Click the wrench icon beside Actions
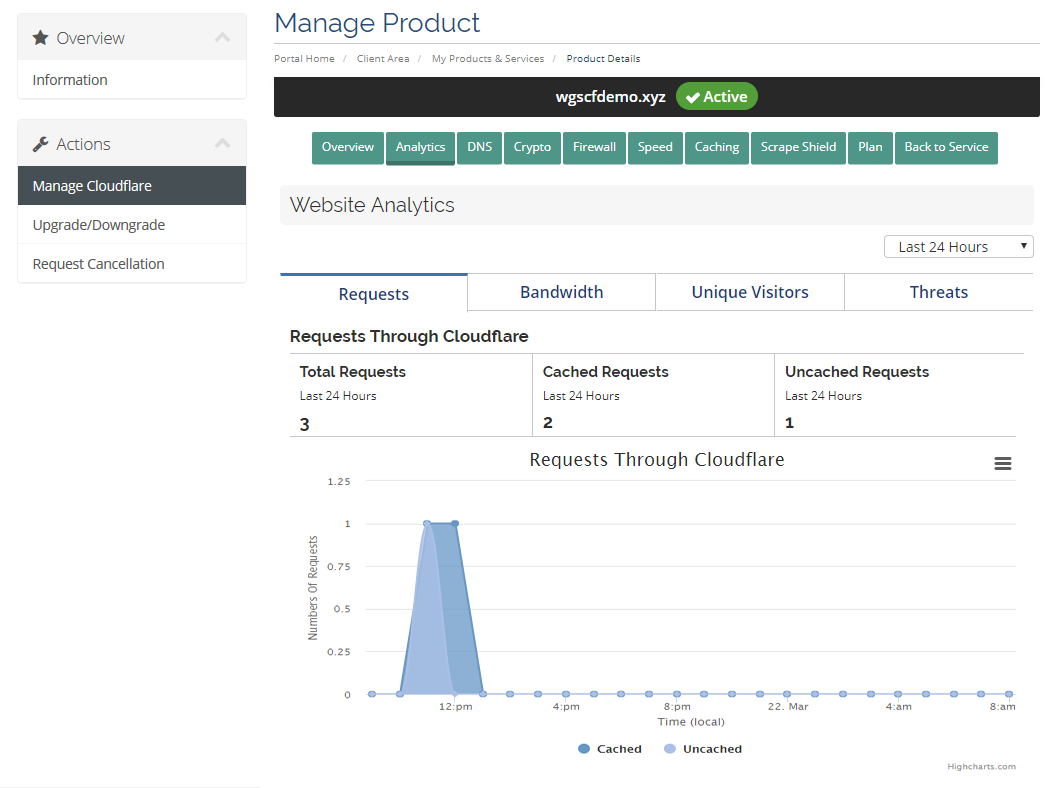1052x788 pixels. click(41, 144)
